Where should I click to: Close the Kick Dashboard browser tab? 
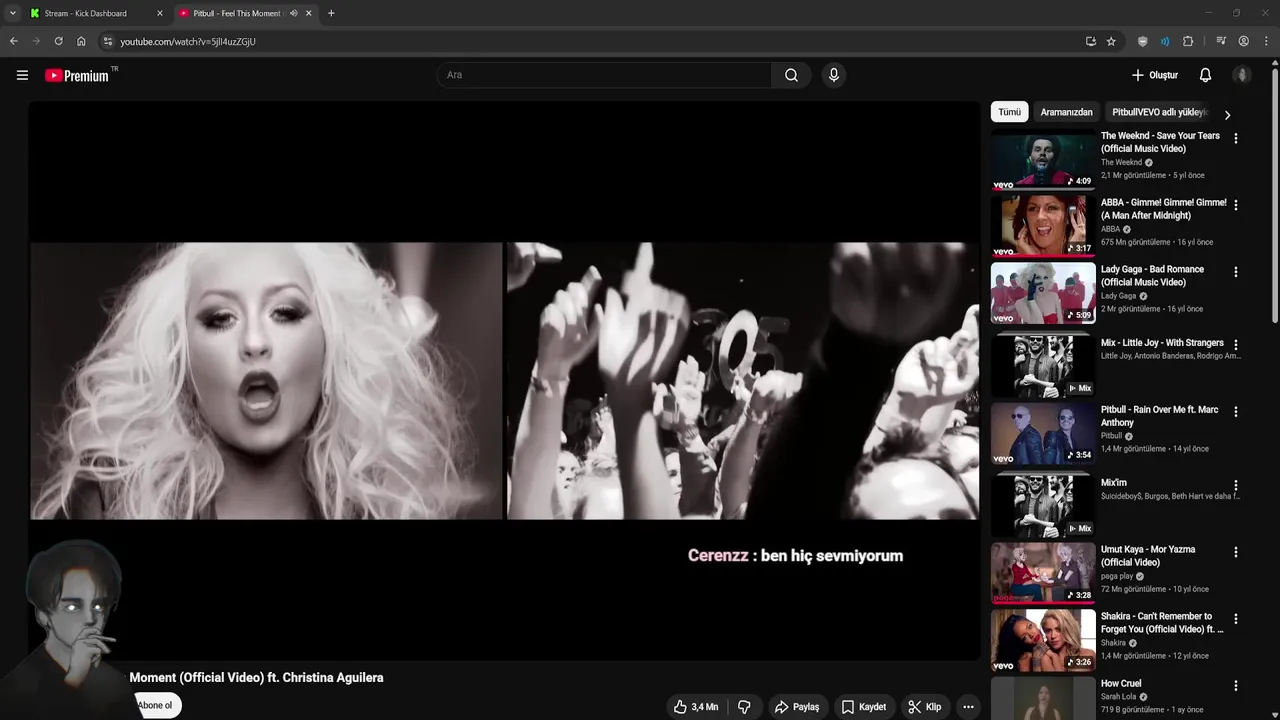[x=159, y=13]
